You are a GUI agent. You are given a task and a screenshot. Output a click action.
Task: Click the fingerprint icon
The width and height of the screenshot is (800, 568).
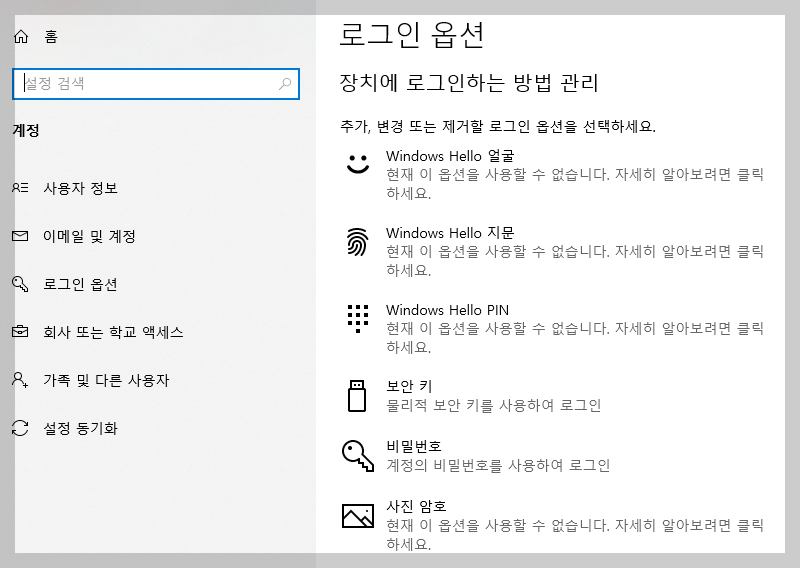(358, 241)
